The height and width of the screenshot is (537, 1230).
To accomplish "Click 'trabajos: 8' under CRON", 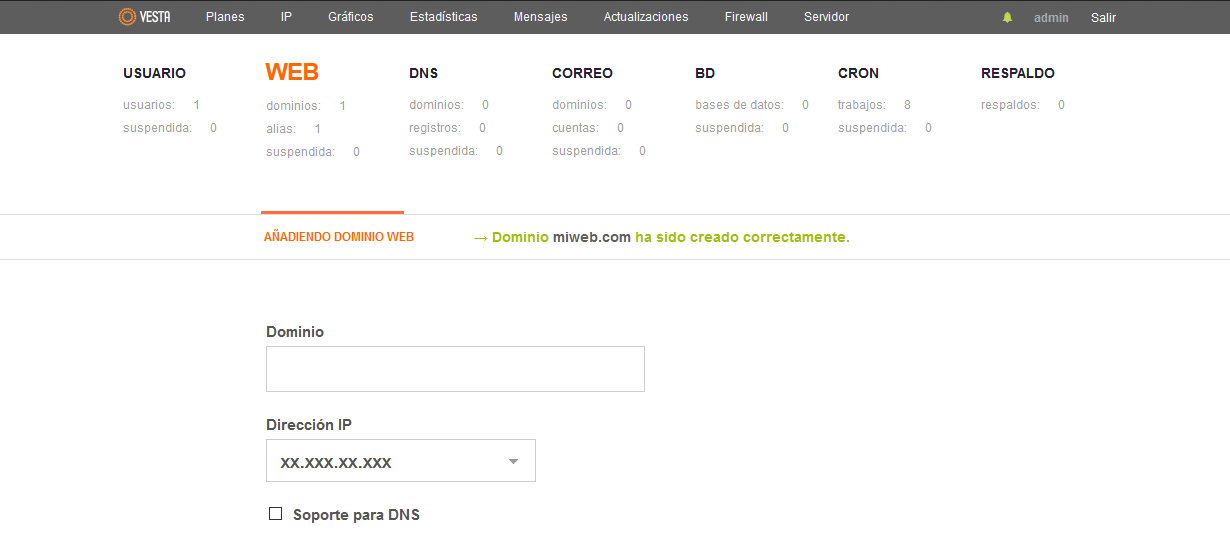I will (875, 105).
